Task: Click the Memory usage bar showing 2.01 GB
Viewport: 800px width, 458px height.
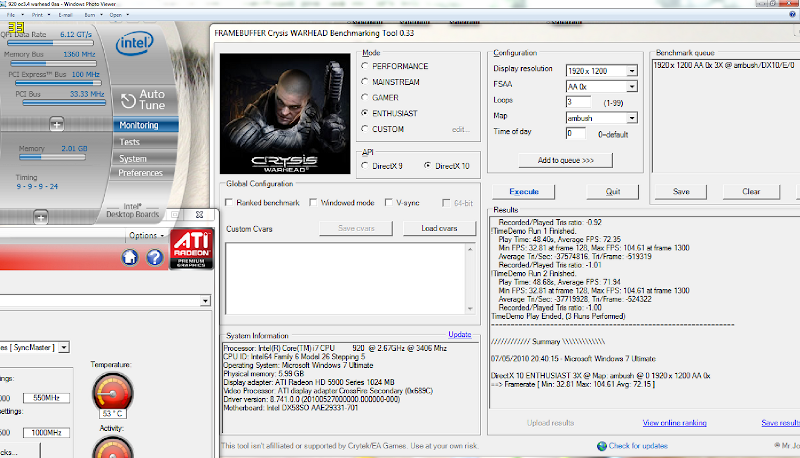Action: tap(52, 157)
